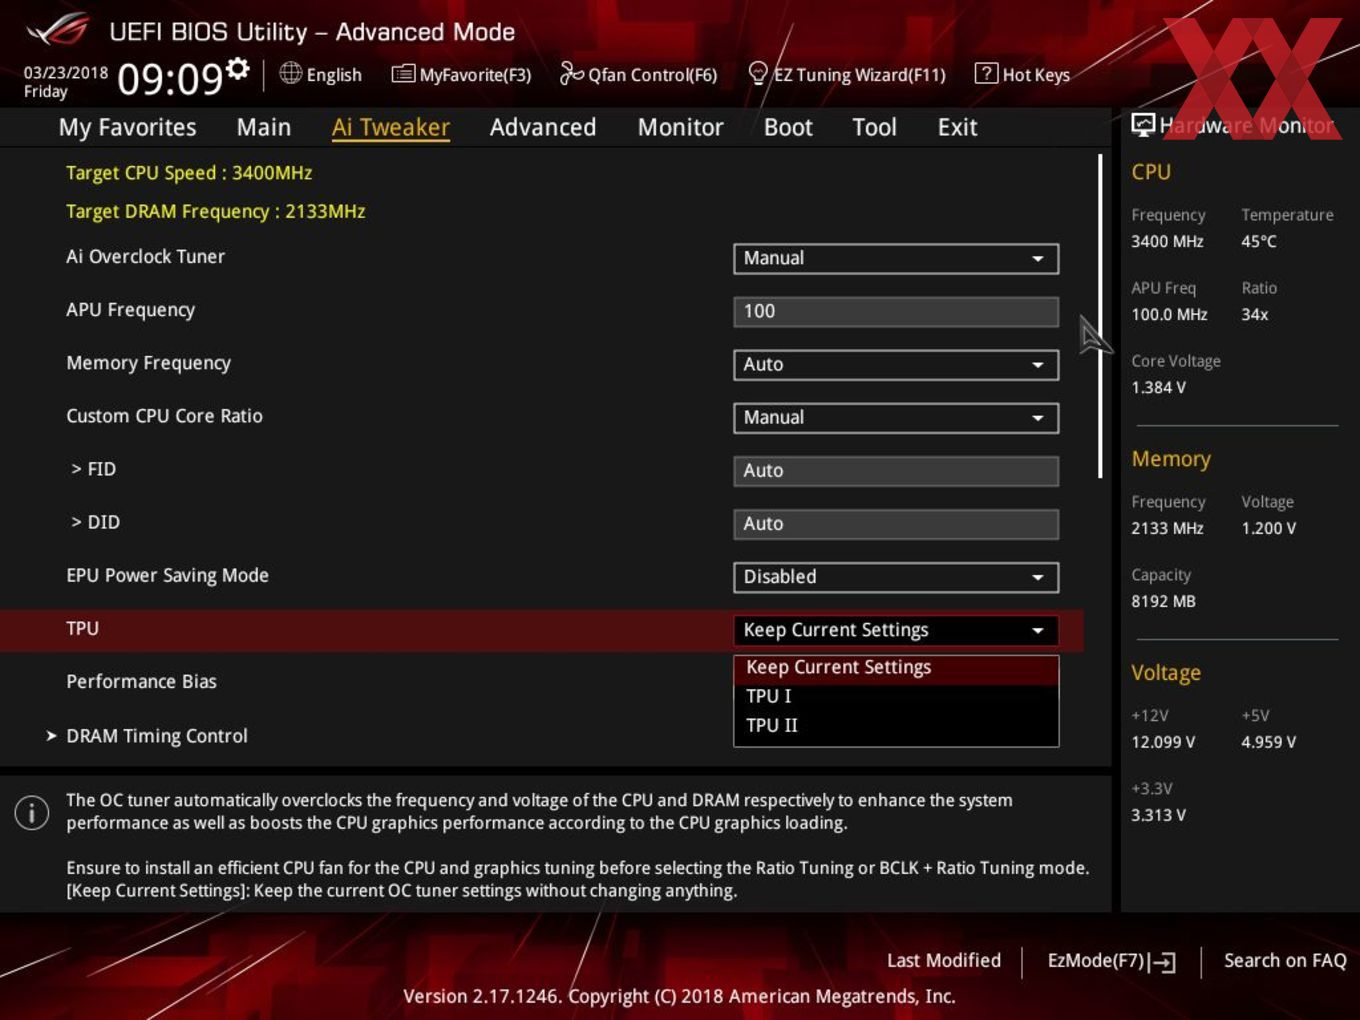Image resolution: width=1360 pixels, height=1020 pixels.
Task: Select the TPU row label
Action: point(82,628)
